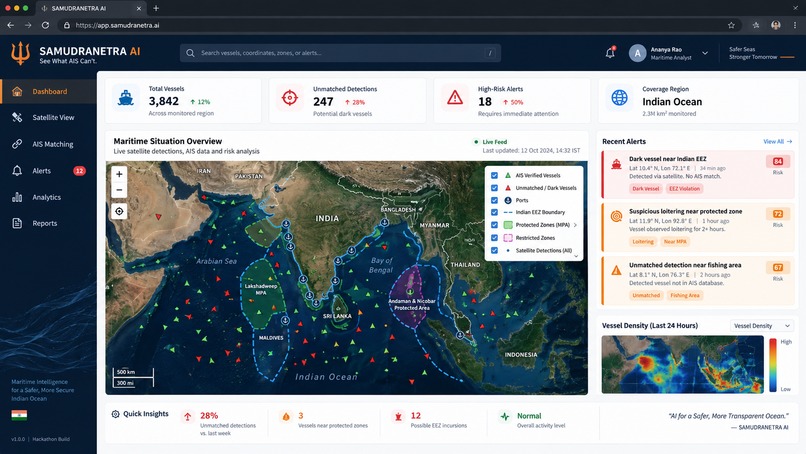Toggle Ports layer checkbox
The width and height of the screenshot is (806, 454).
[x=494, y=201]
